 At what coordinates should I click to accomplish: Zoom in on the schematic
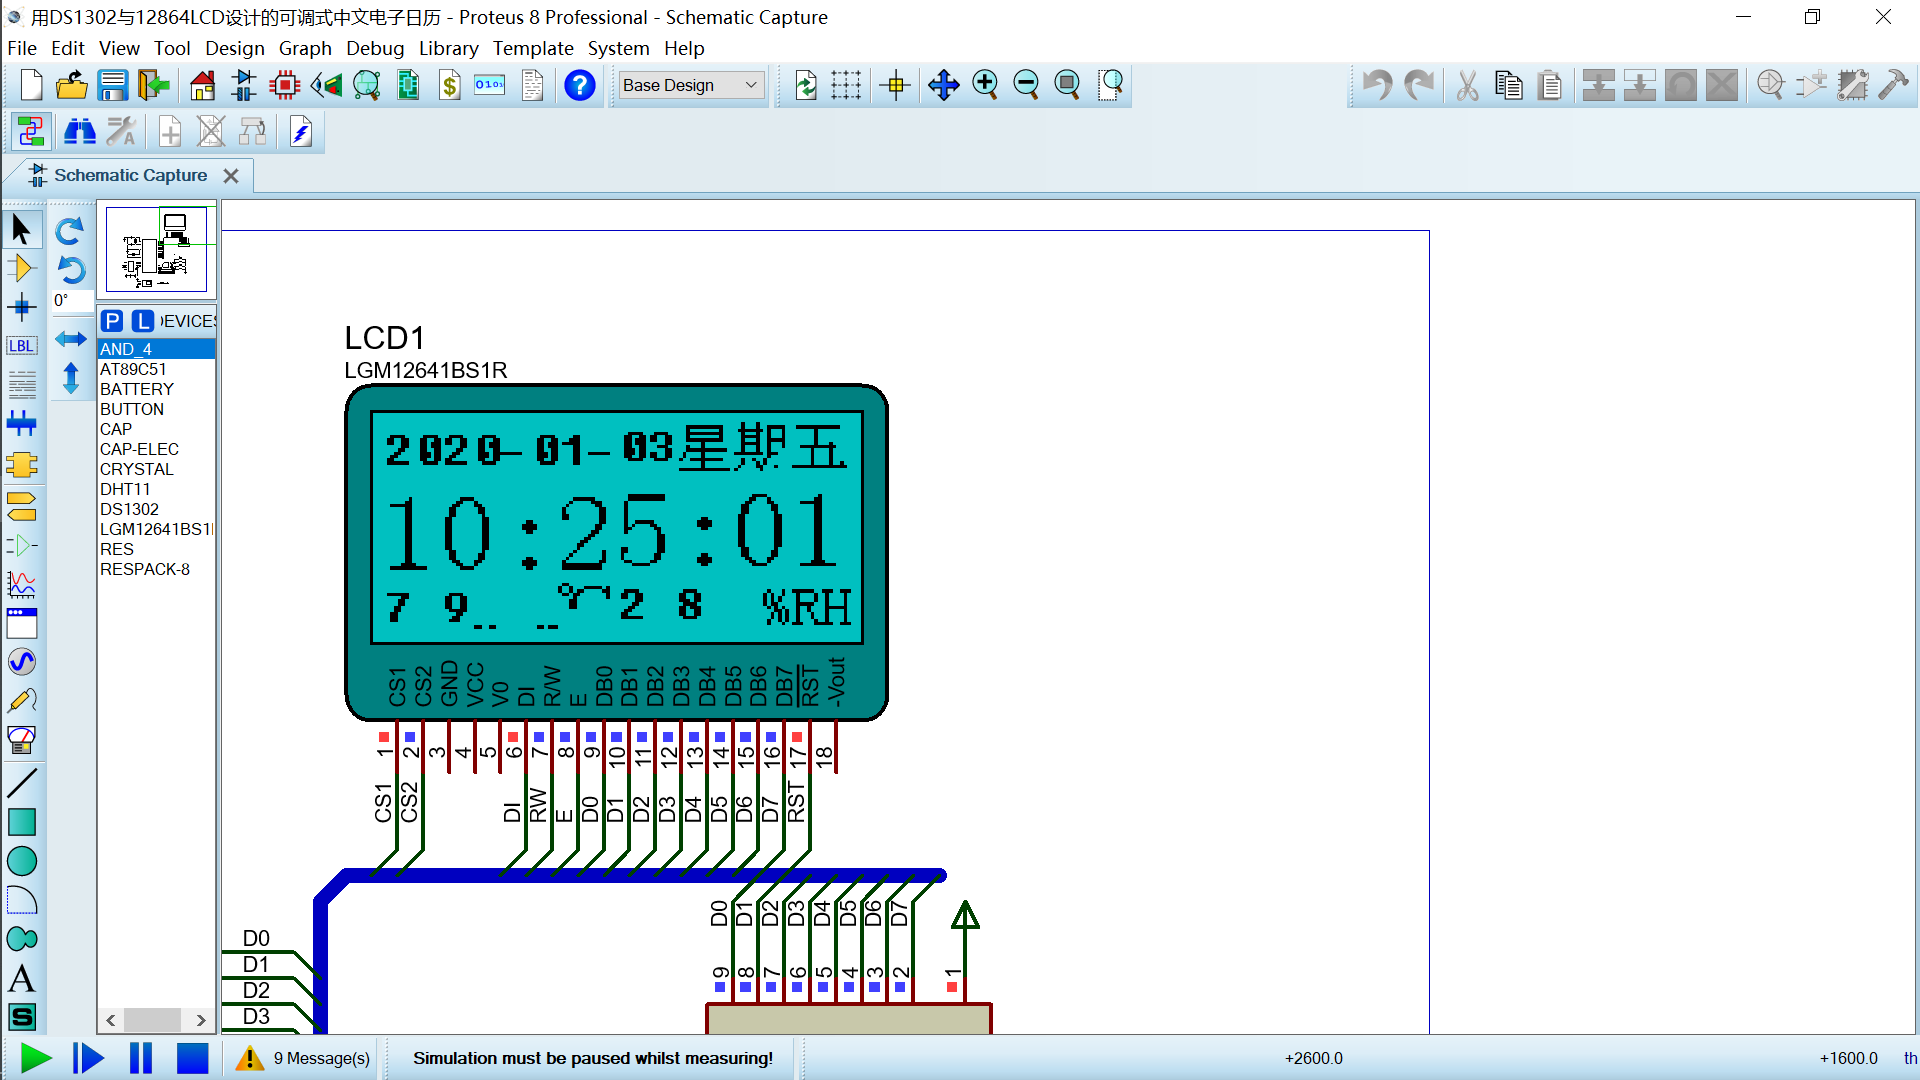[985, 85]
